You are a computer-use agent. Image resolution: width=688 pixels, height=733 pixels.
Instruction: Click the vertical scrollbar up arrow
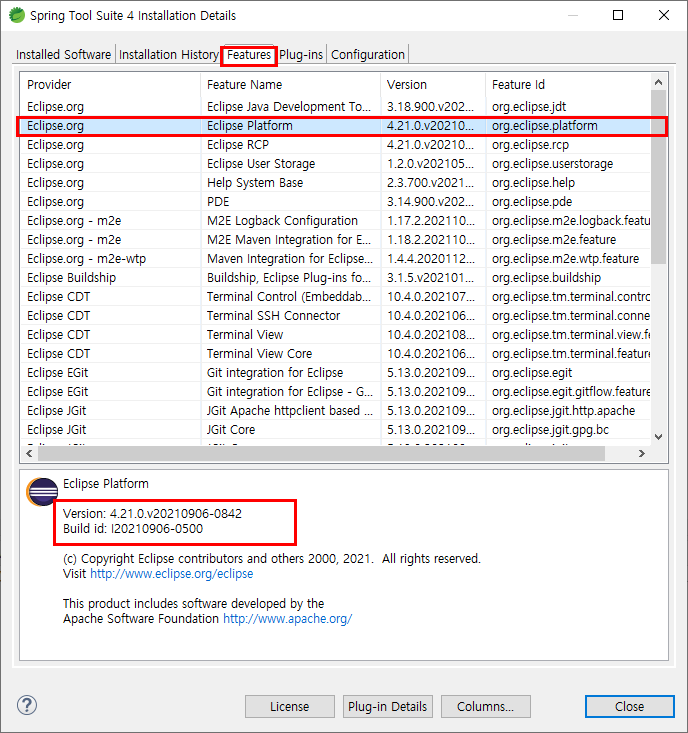coord(659,82)
